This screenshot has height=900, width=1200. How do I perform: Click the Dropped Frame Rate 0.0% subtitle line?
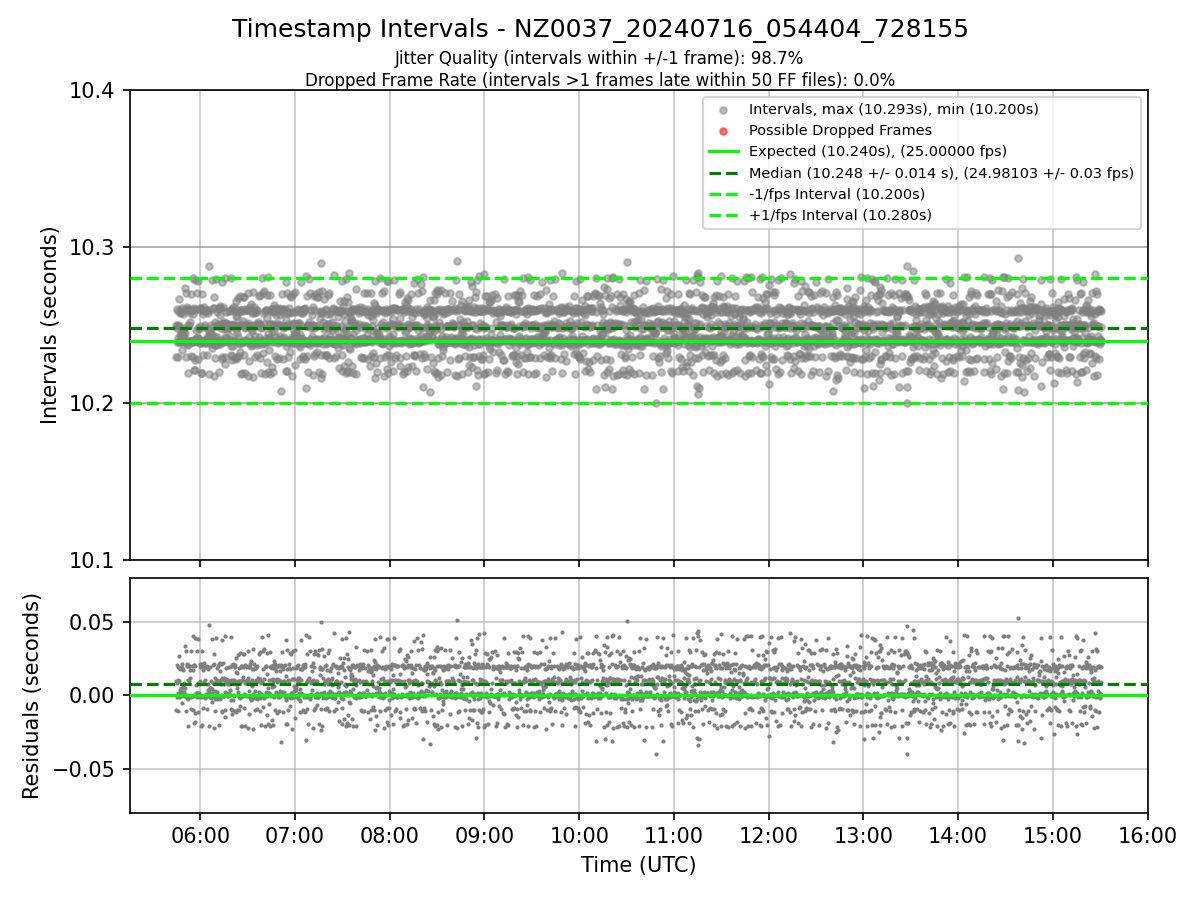pyautogui.click(x=600, y=80)
